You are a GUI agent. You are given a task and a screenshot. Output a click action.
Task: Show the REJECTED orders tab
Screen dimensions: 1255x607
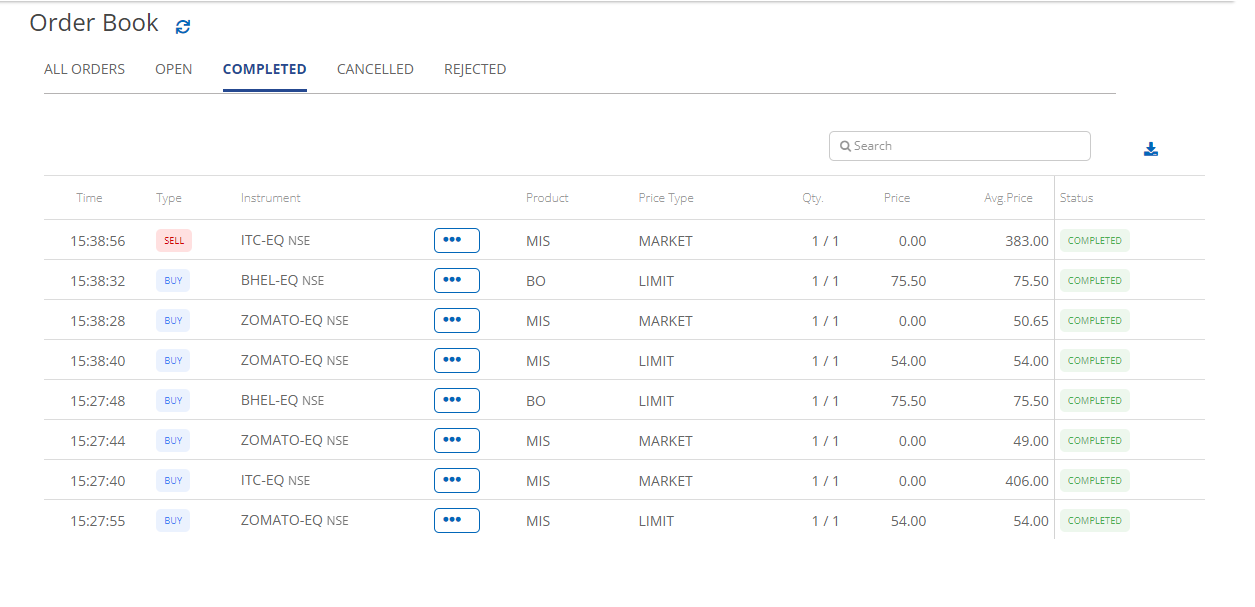(x=475, y=69)
